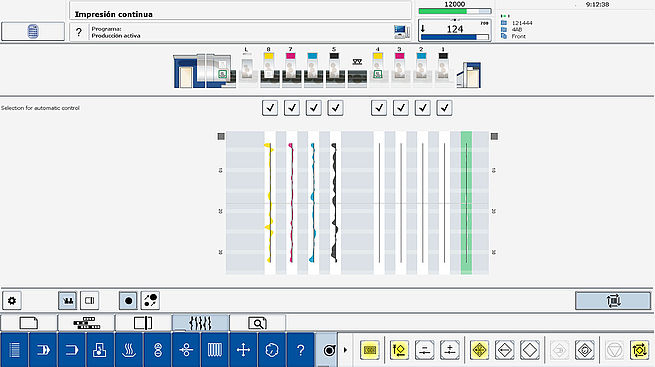Select the feeder icon in blue toolbar

(43, 350)
